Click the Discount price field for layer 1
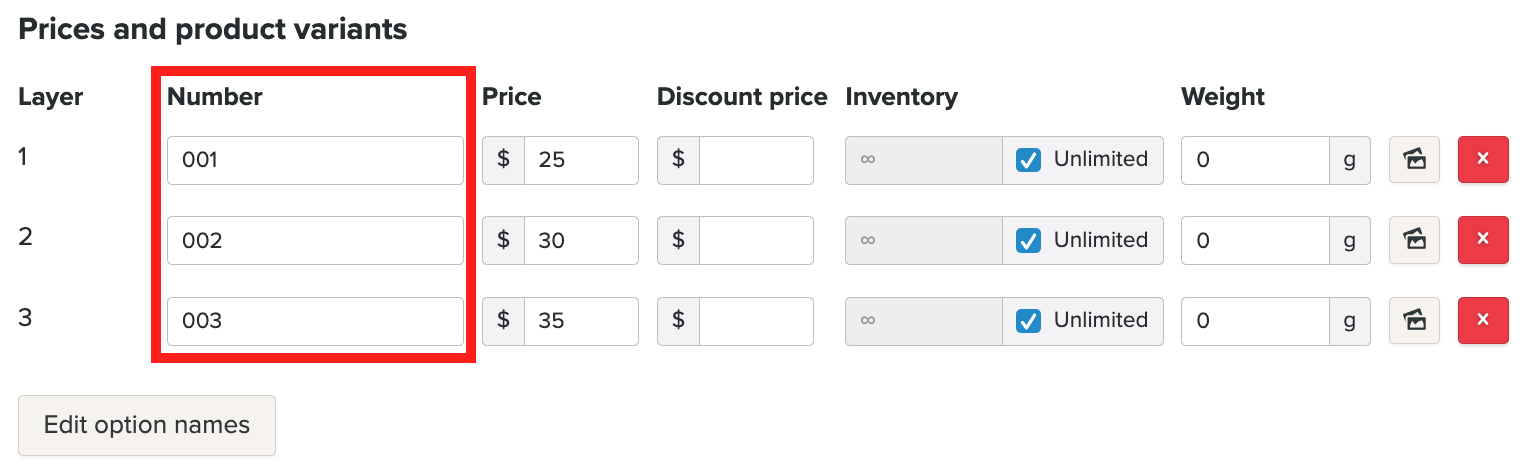 pyautogui.click(x=755, y=160)
